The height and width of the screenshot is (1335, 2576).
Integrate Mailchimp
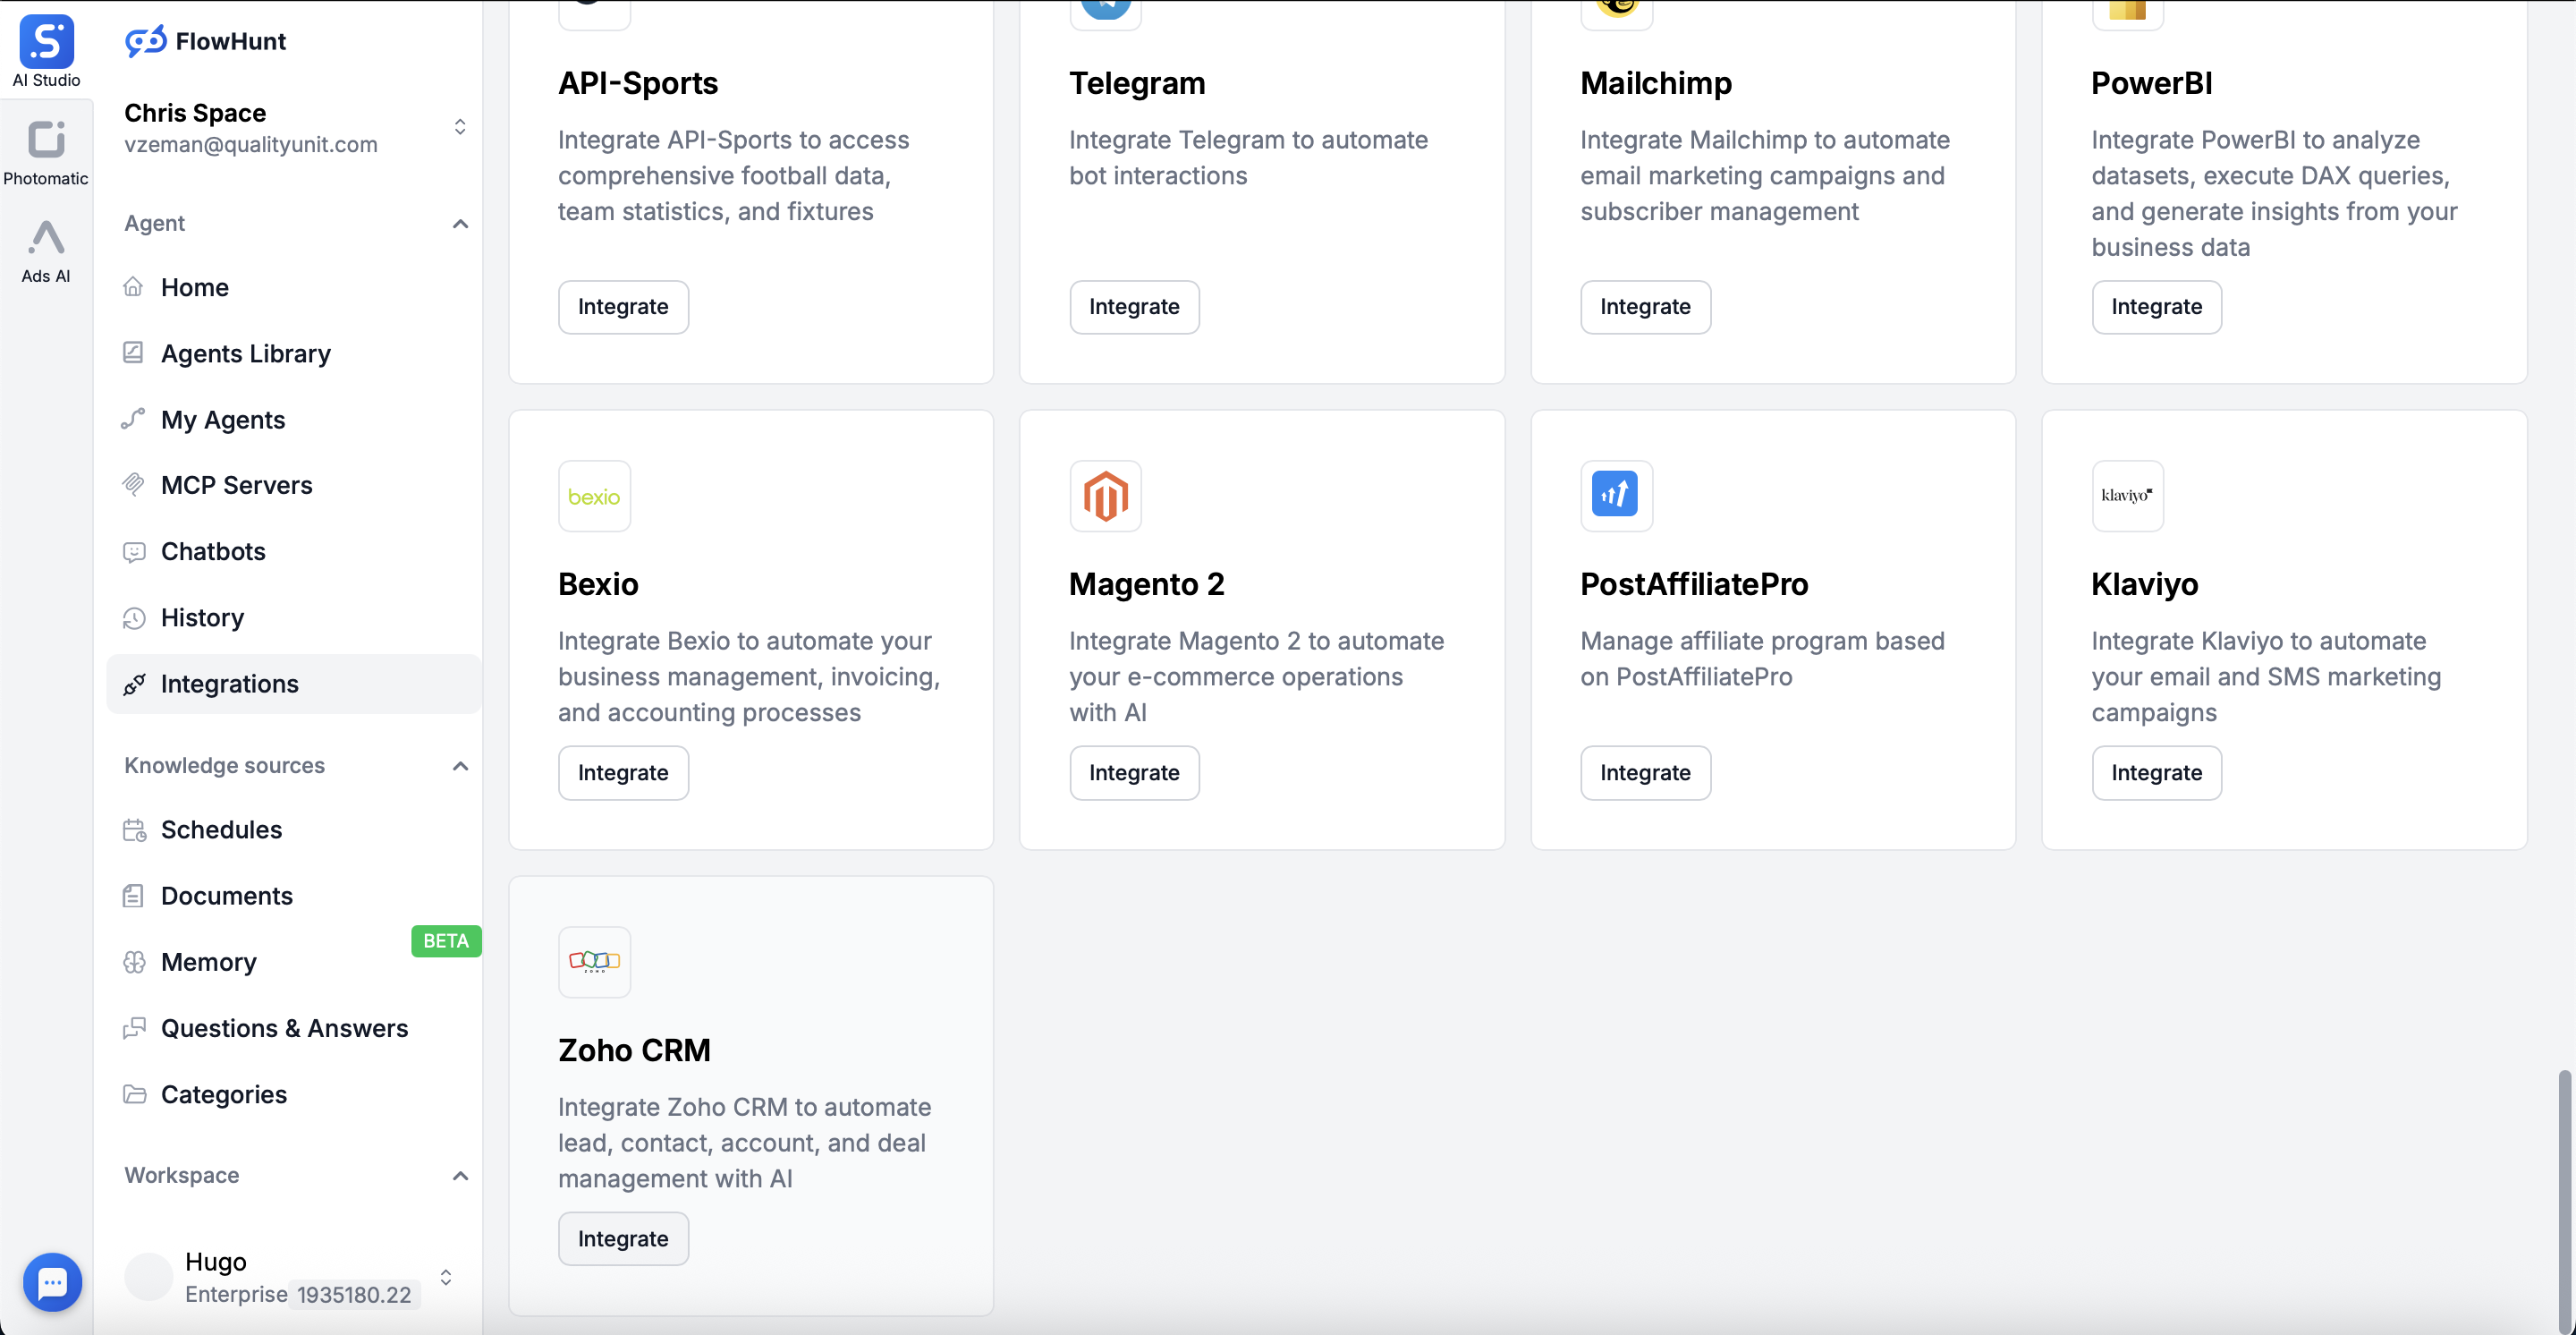coord(1645,307)
